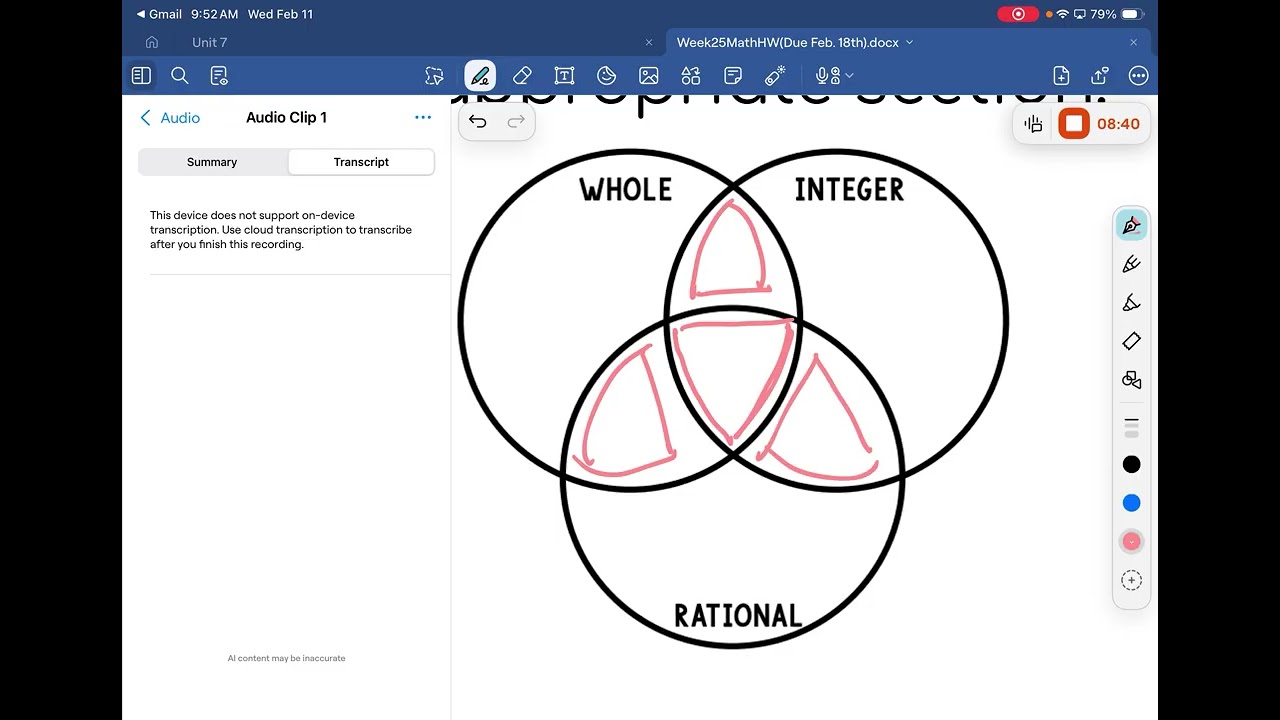Select the Lasso selection tool
1280x720 pixels.
434,76
